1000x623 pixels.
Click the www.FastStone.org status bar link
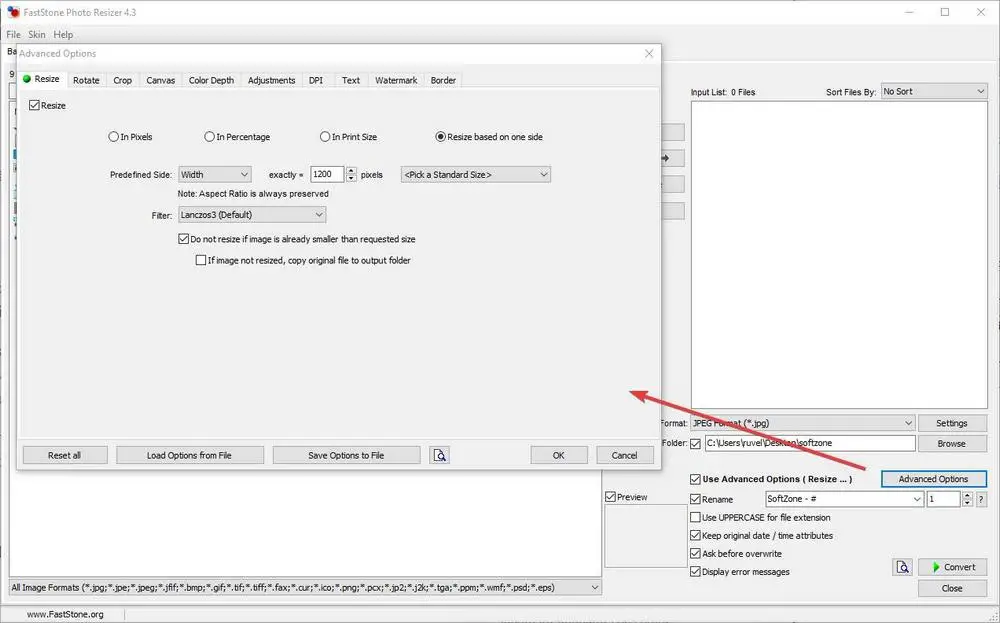65,615
